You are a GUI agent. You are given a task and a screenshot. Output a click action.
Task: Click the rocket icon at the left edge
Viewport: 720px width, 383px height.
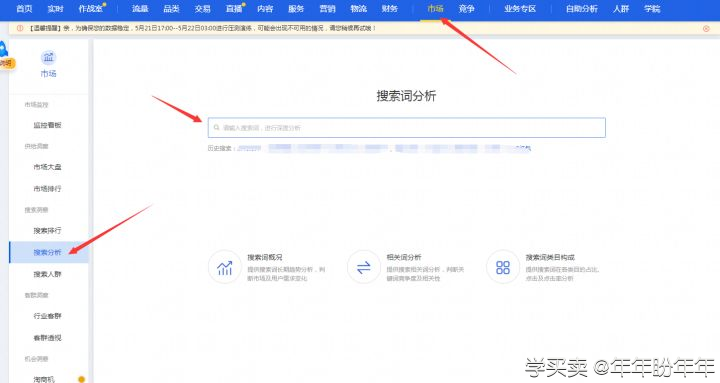3,49
